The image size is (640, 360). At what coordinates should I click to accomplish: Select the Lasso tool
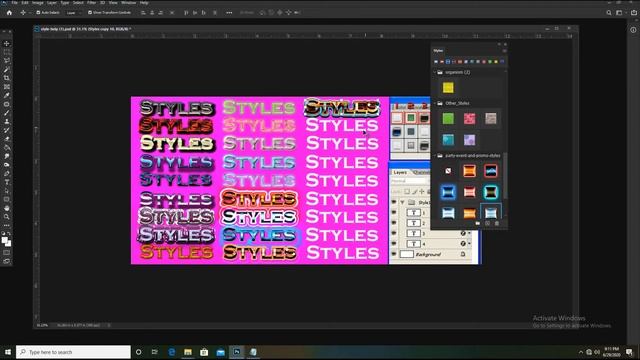tap(7, 60)
